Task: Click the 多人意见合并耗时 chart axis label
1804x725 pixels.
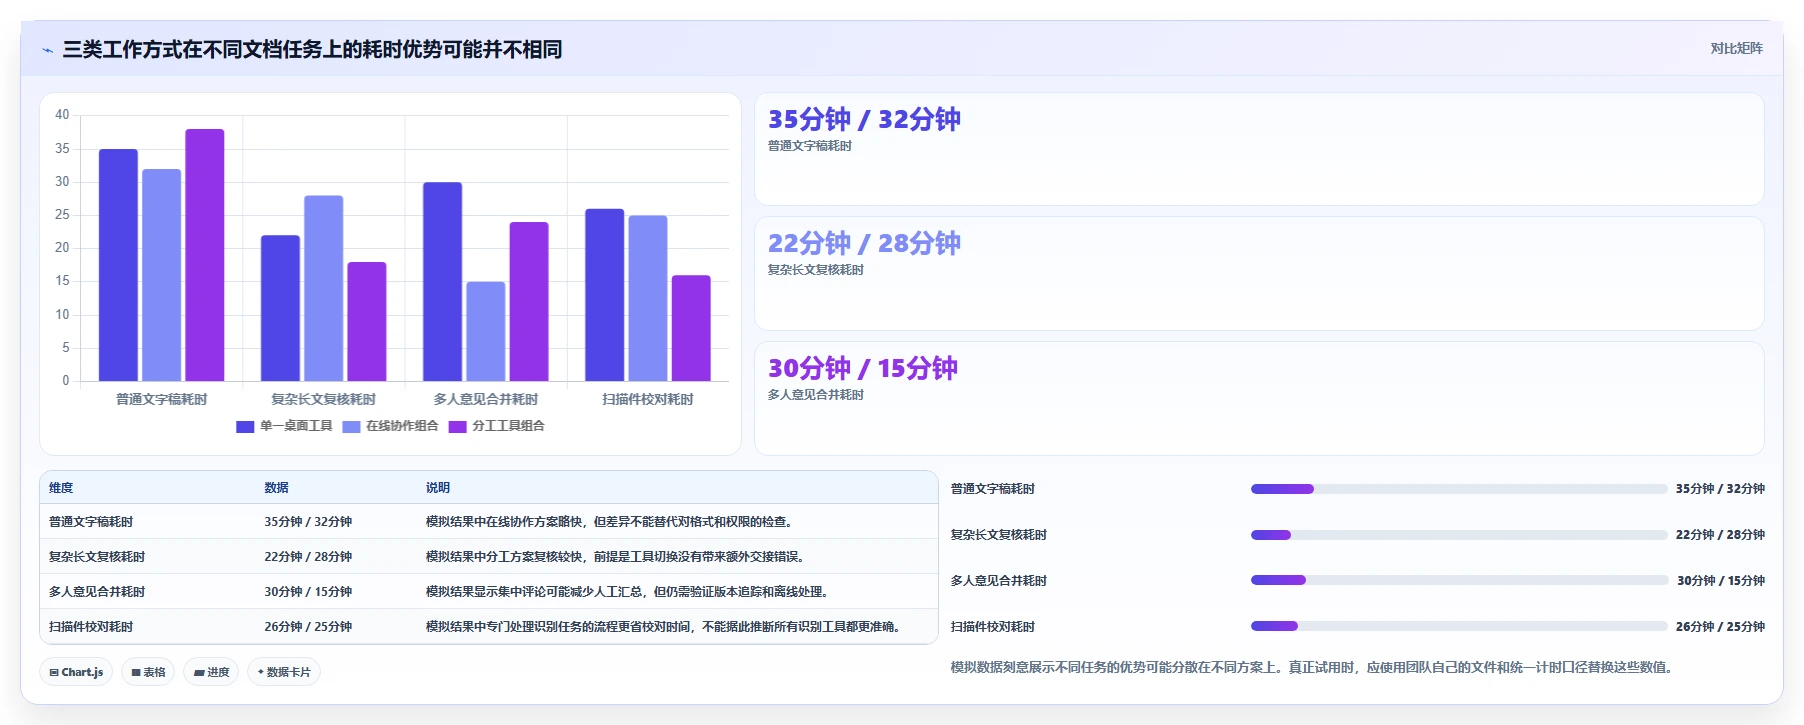Action: coord(486,399)
